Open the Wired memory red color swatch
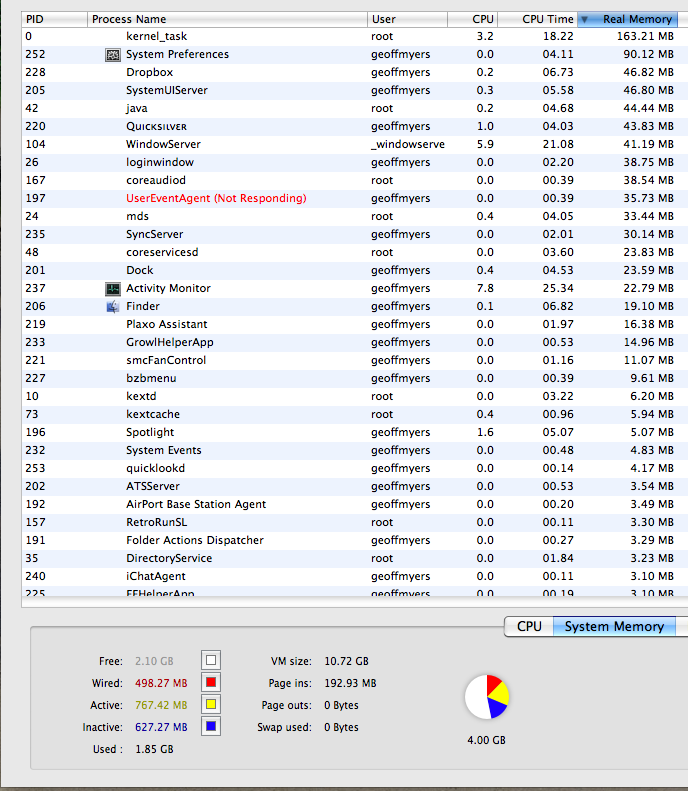The width and height of the screenshot is (688, 791). (x=211, y=683)
